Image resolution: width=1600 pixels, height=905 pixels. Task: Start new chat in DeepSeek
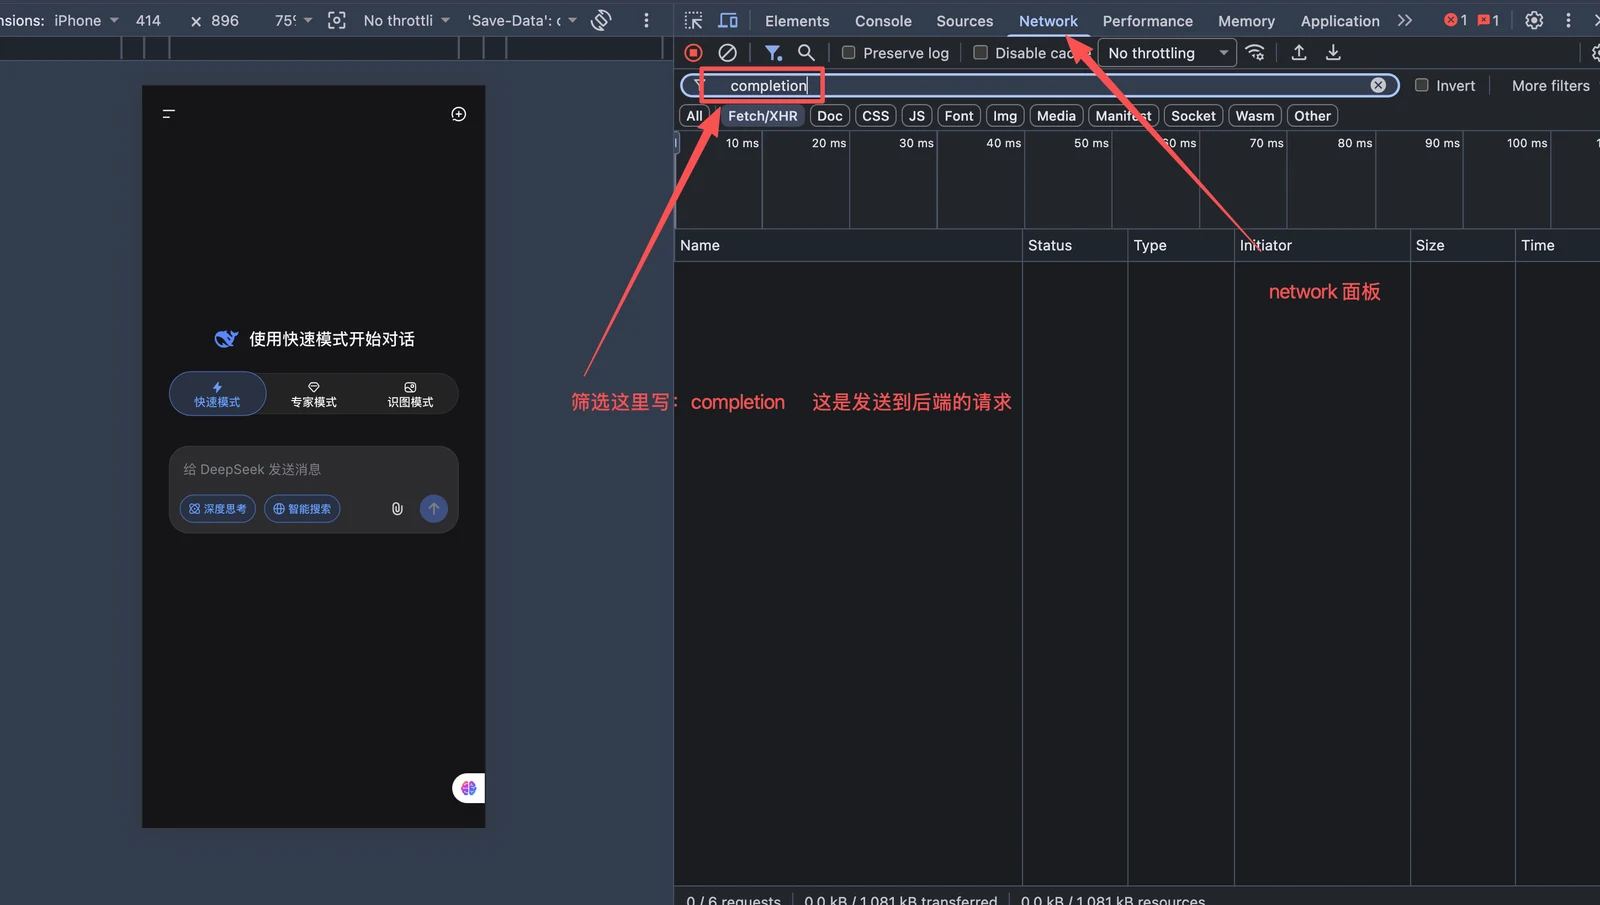(x=458, y=114)
